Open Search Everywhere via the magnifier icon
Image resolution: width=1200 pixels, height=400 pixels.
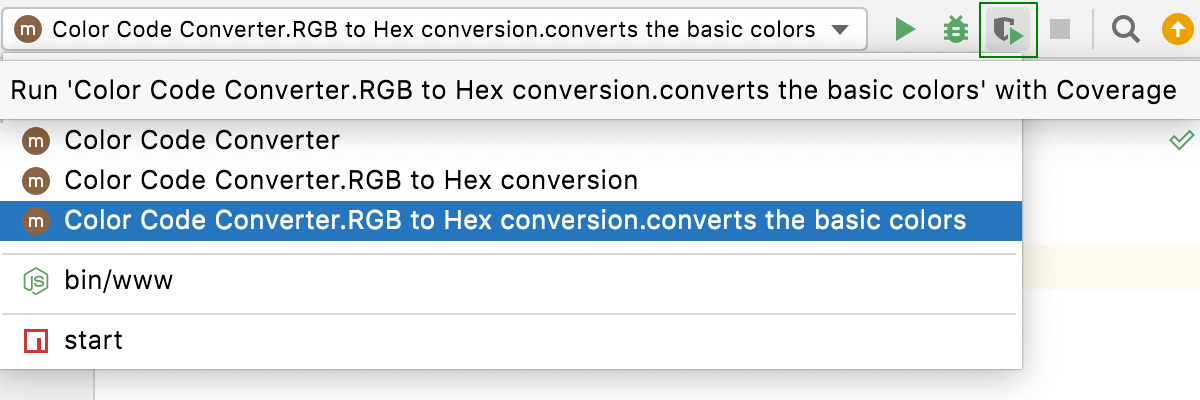pyautogui.click(x=1126, y=30)
